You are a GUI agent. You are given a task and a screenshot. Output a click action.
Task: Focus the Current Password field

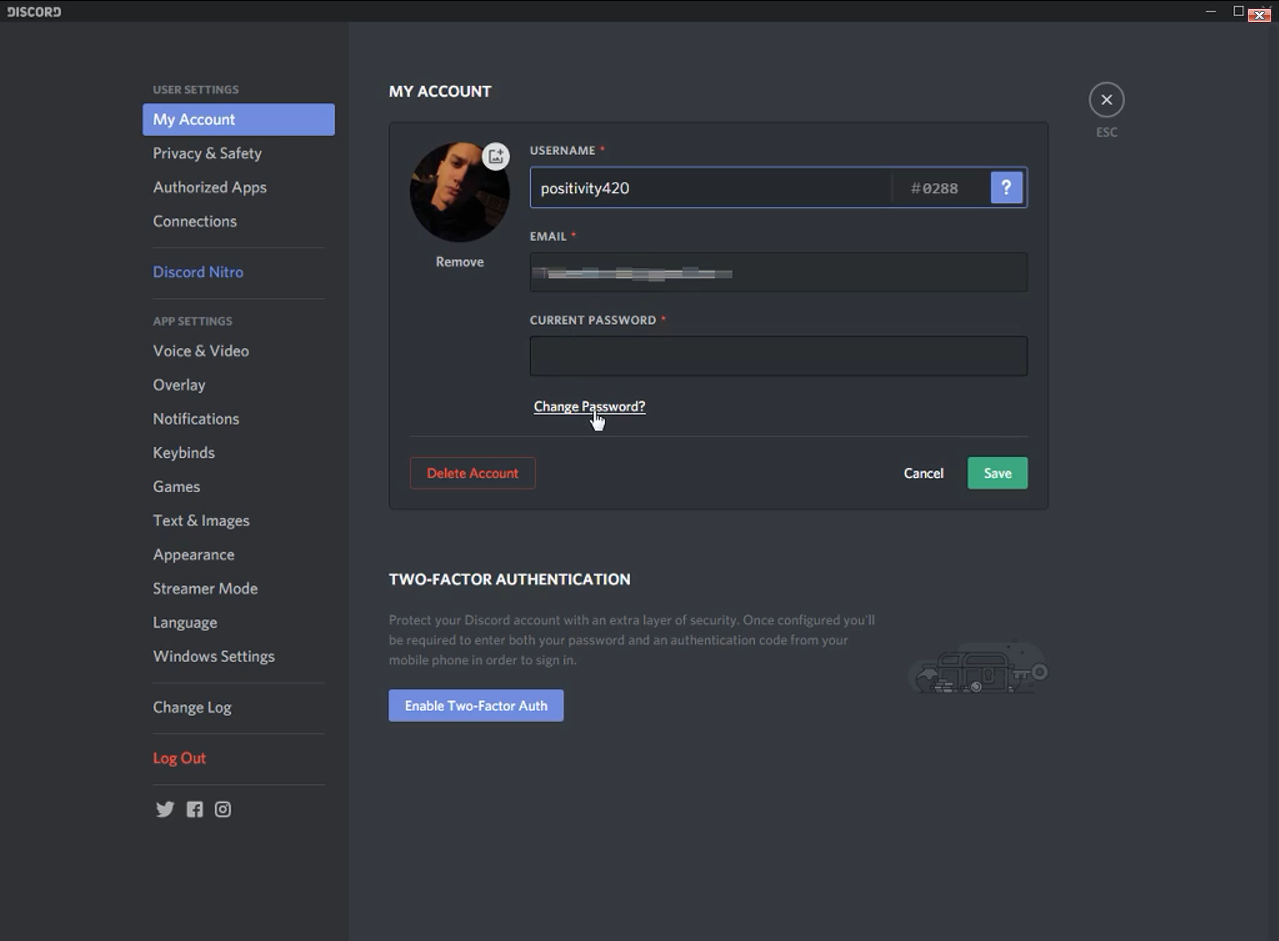(x=778, y=356)
